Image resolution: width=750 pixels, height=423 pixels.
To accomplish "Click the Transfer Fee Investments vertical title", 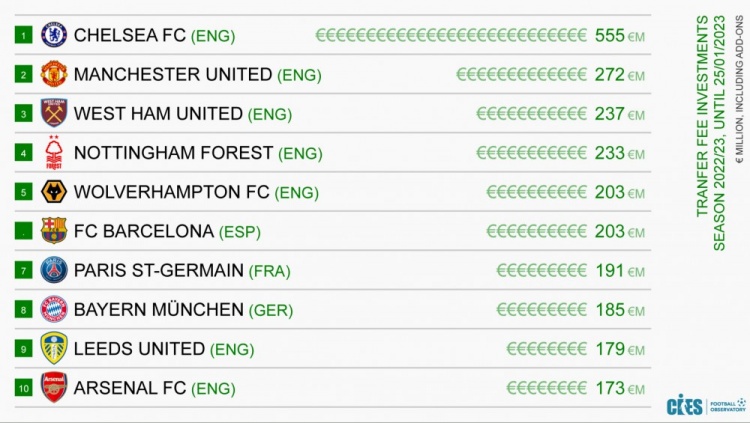I will click(711, 133).
